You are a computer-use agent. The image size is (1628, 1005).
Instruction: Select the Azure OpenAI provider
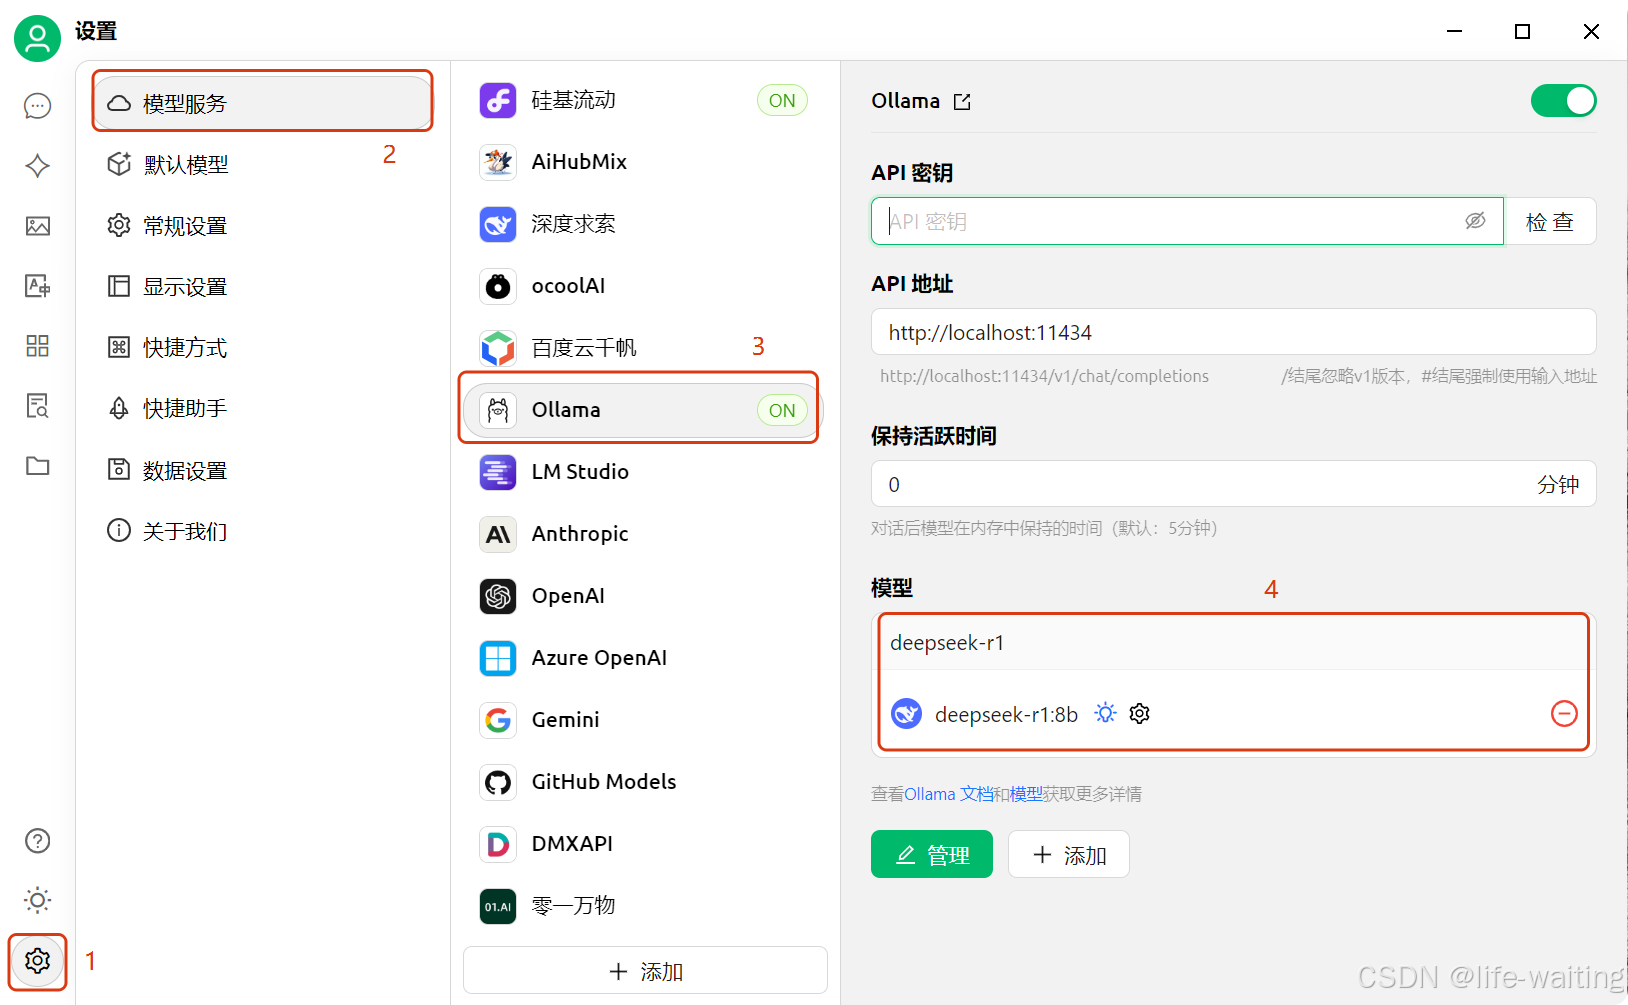coord(644,658)
